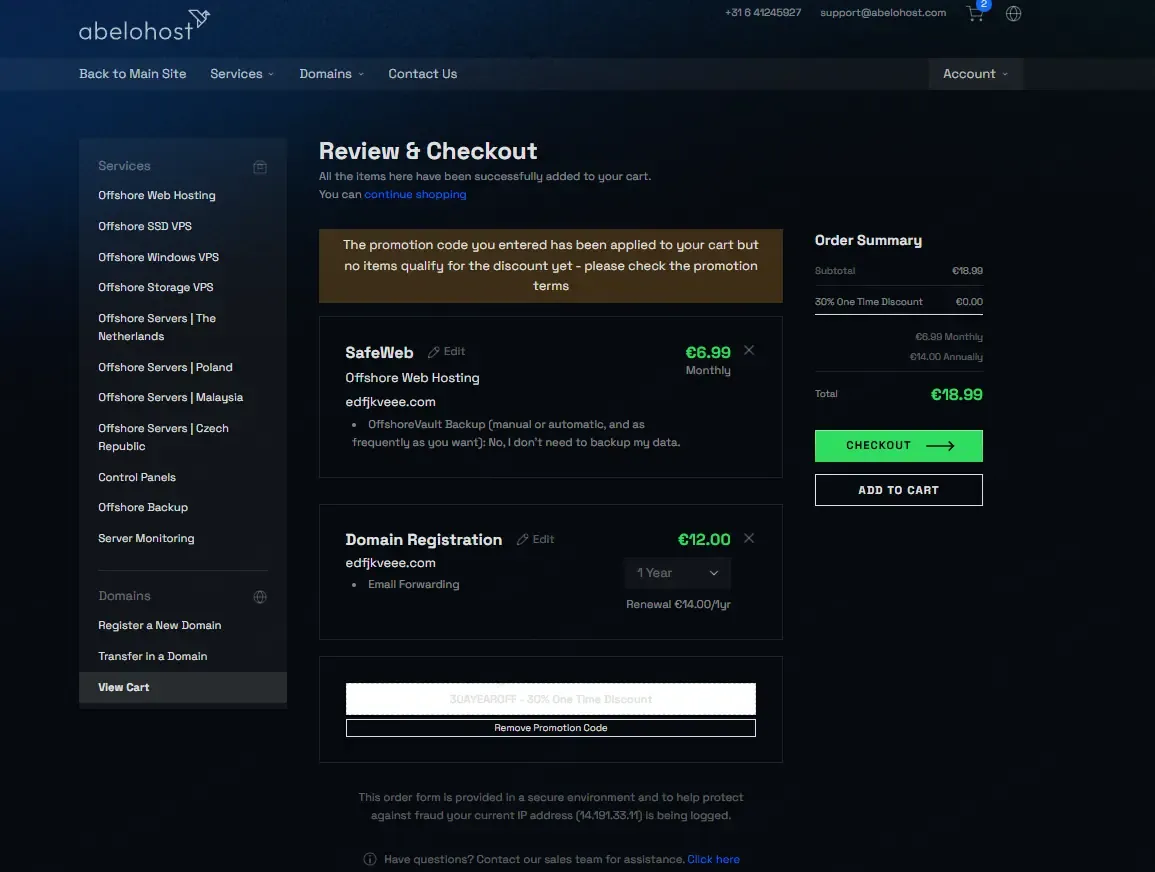The width and height of the screenshot is (1155, 872).
Task: Click phone number +31 6 41245927
Action: coord(763,13)
